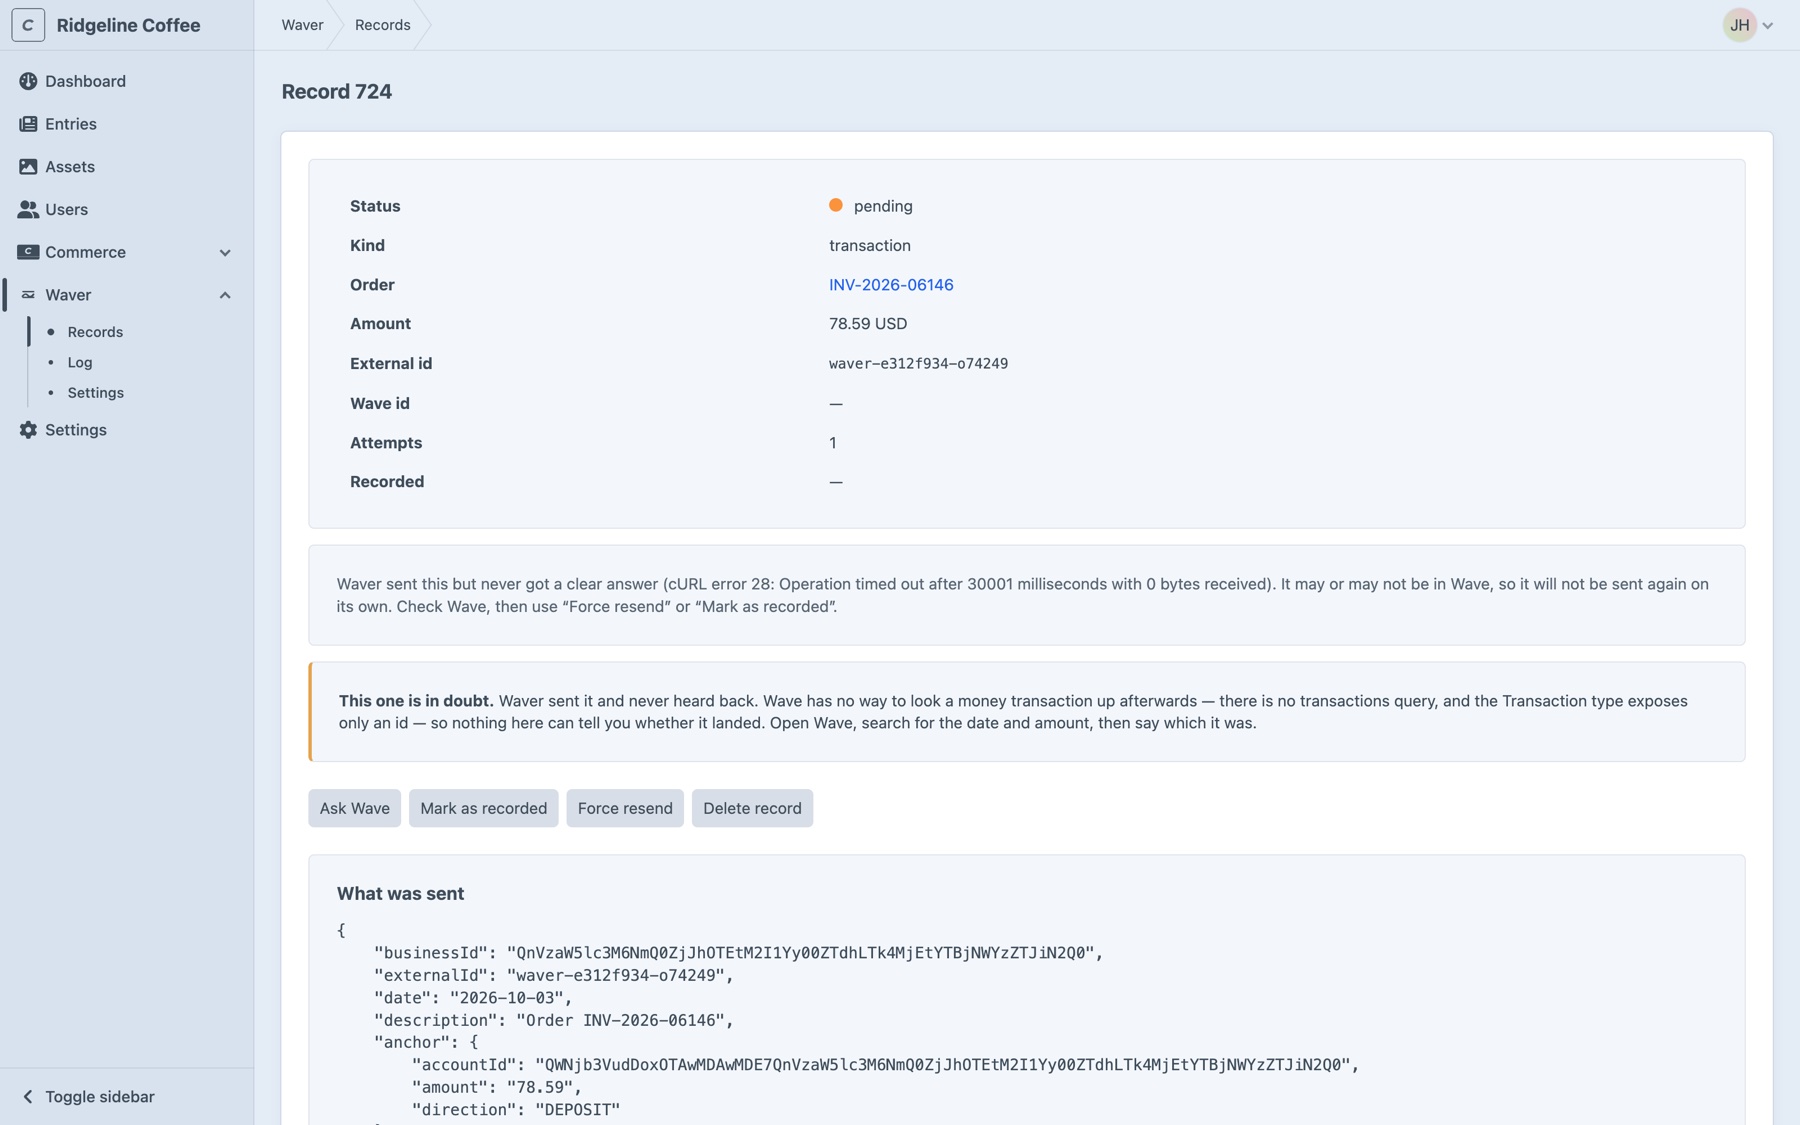Click "This one is in doubt." warning text

click(416, 701)
